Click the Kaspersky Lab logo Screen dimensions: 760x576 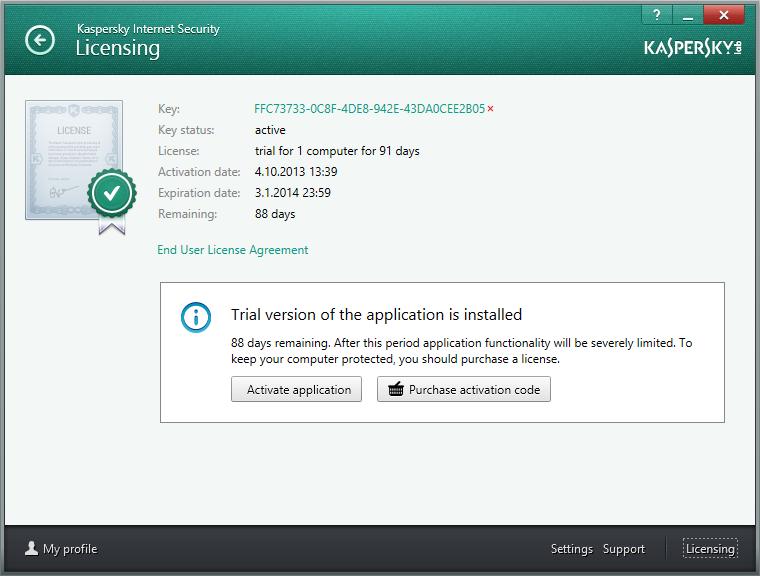click(693, 48)
